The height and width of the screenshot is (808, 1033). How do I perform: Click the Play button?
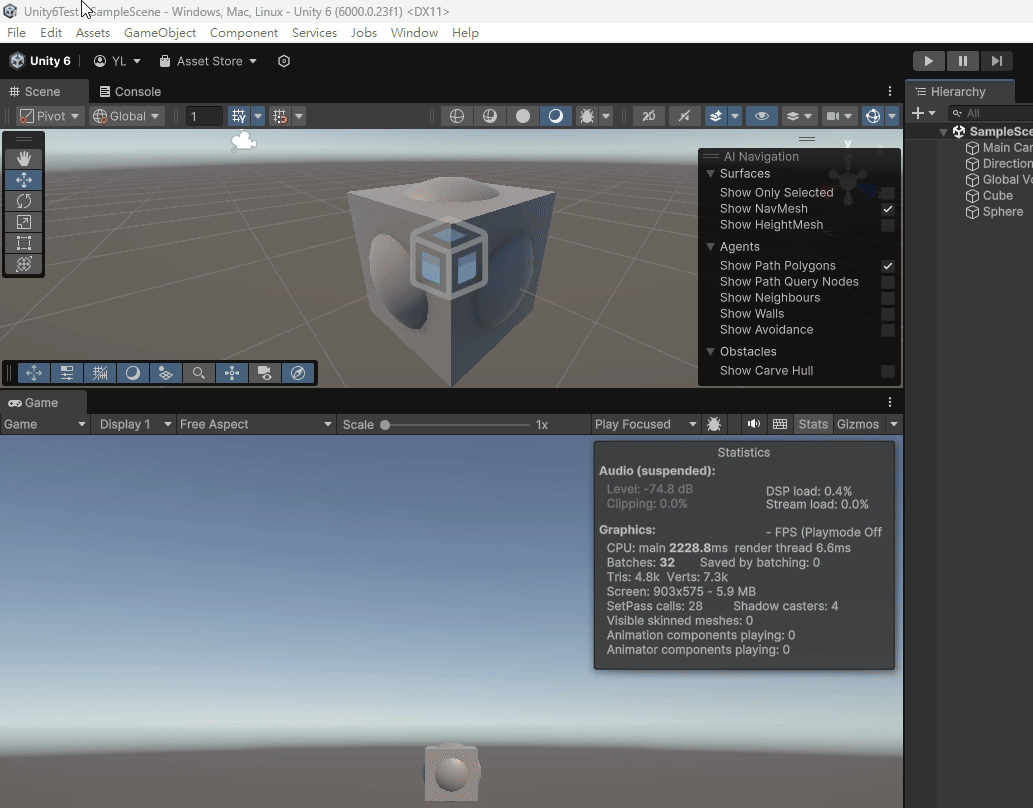tap(928, 61)
